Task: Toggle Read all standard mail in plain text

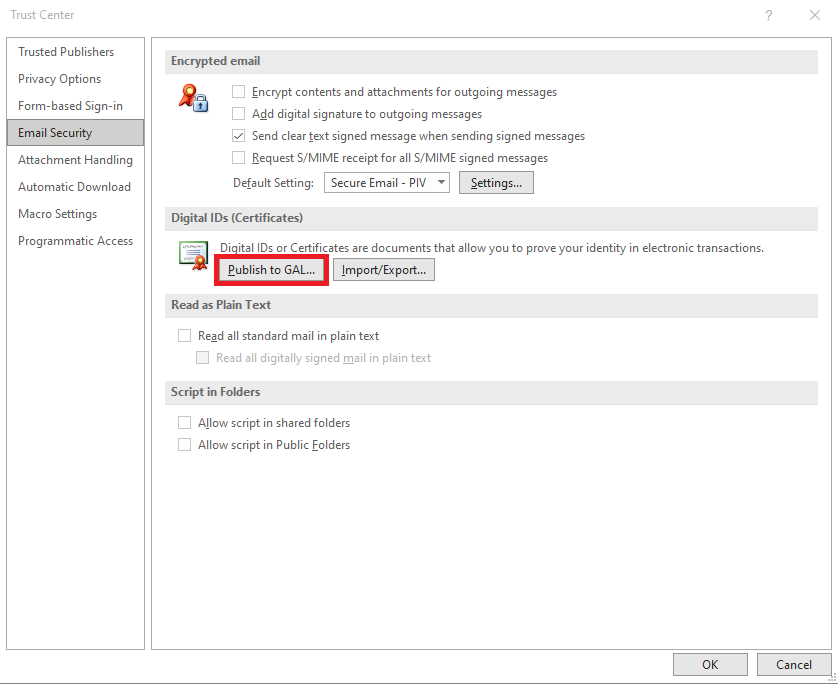Action: click(184, 336)
